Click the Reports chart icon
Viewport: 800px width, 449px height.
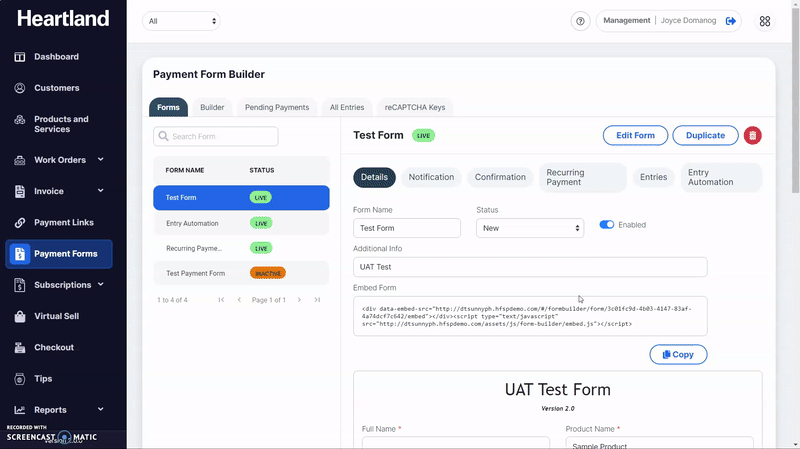(x=19, y=410)
